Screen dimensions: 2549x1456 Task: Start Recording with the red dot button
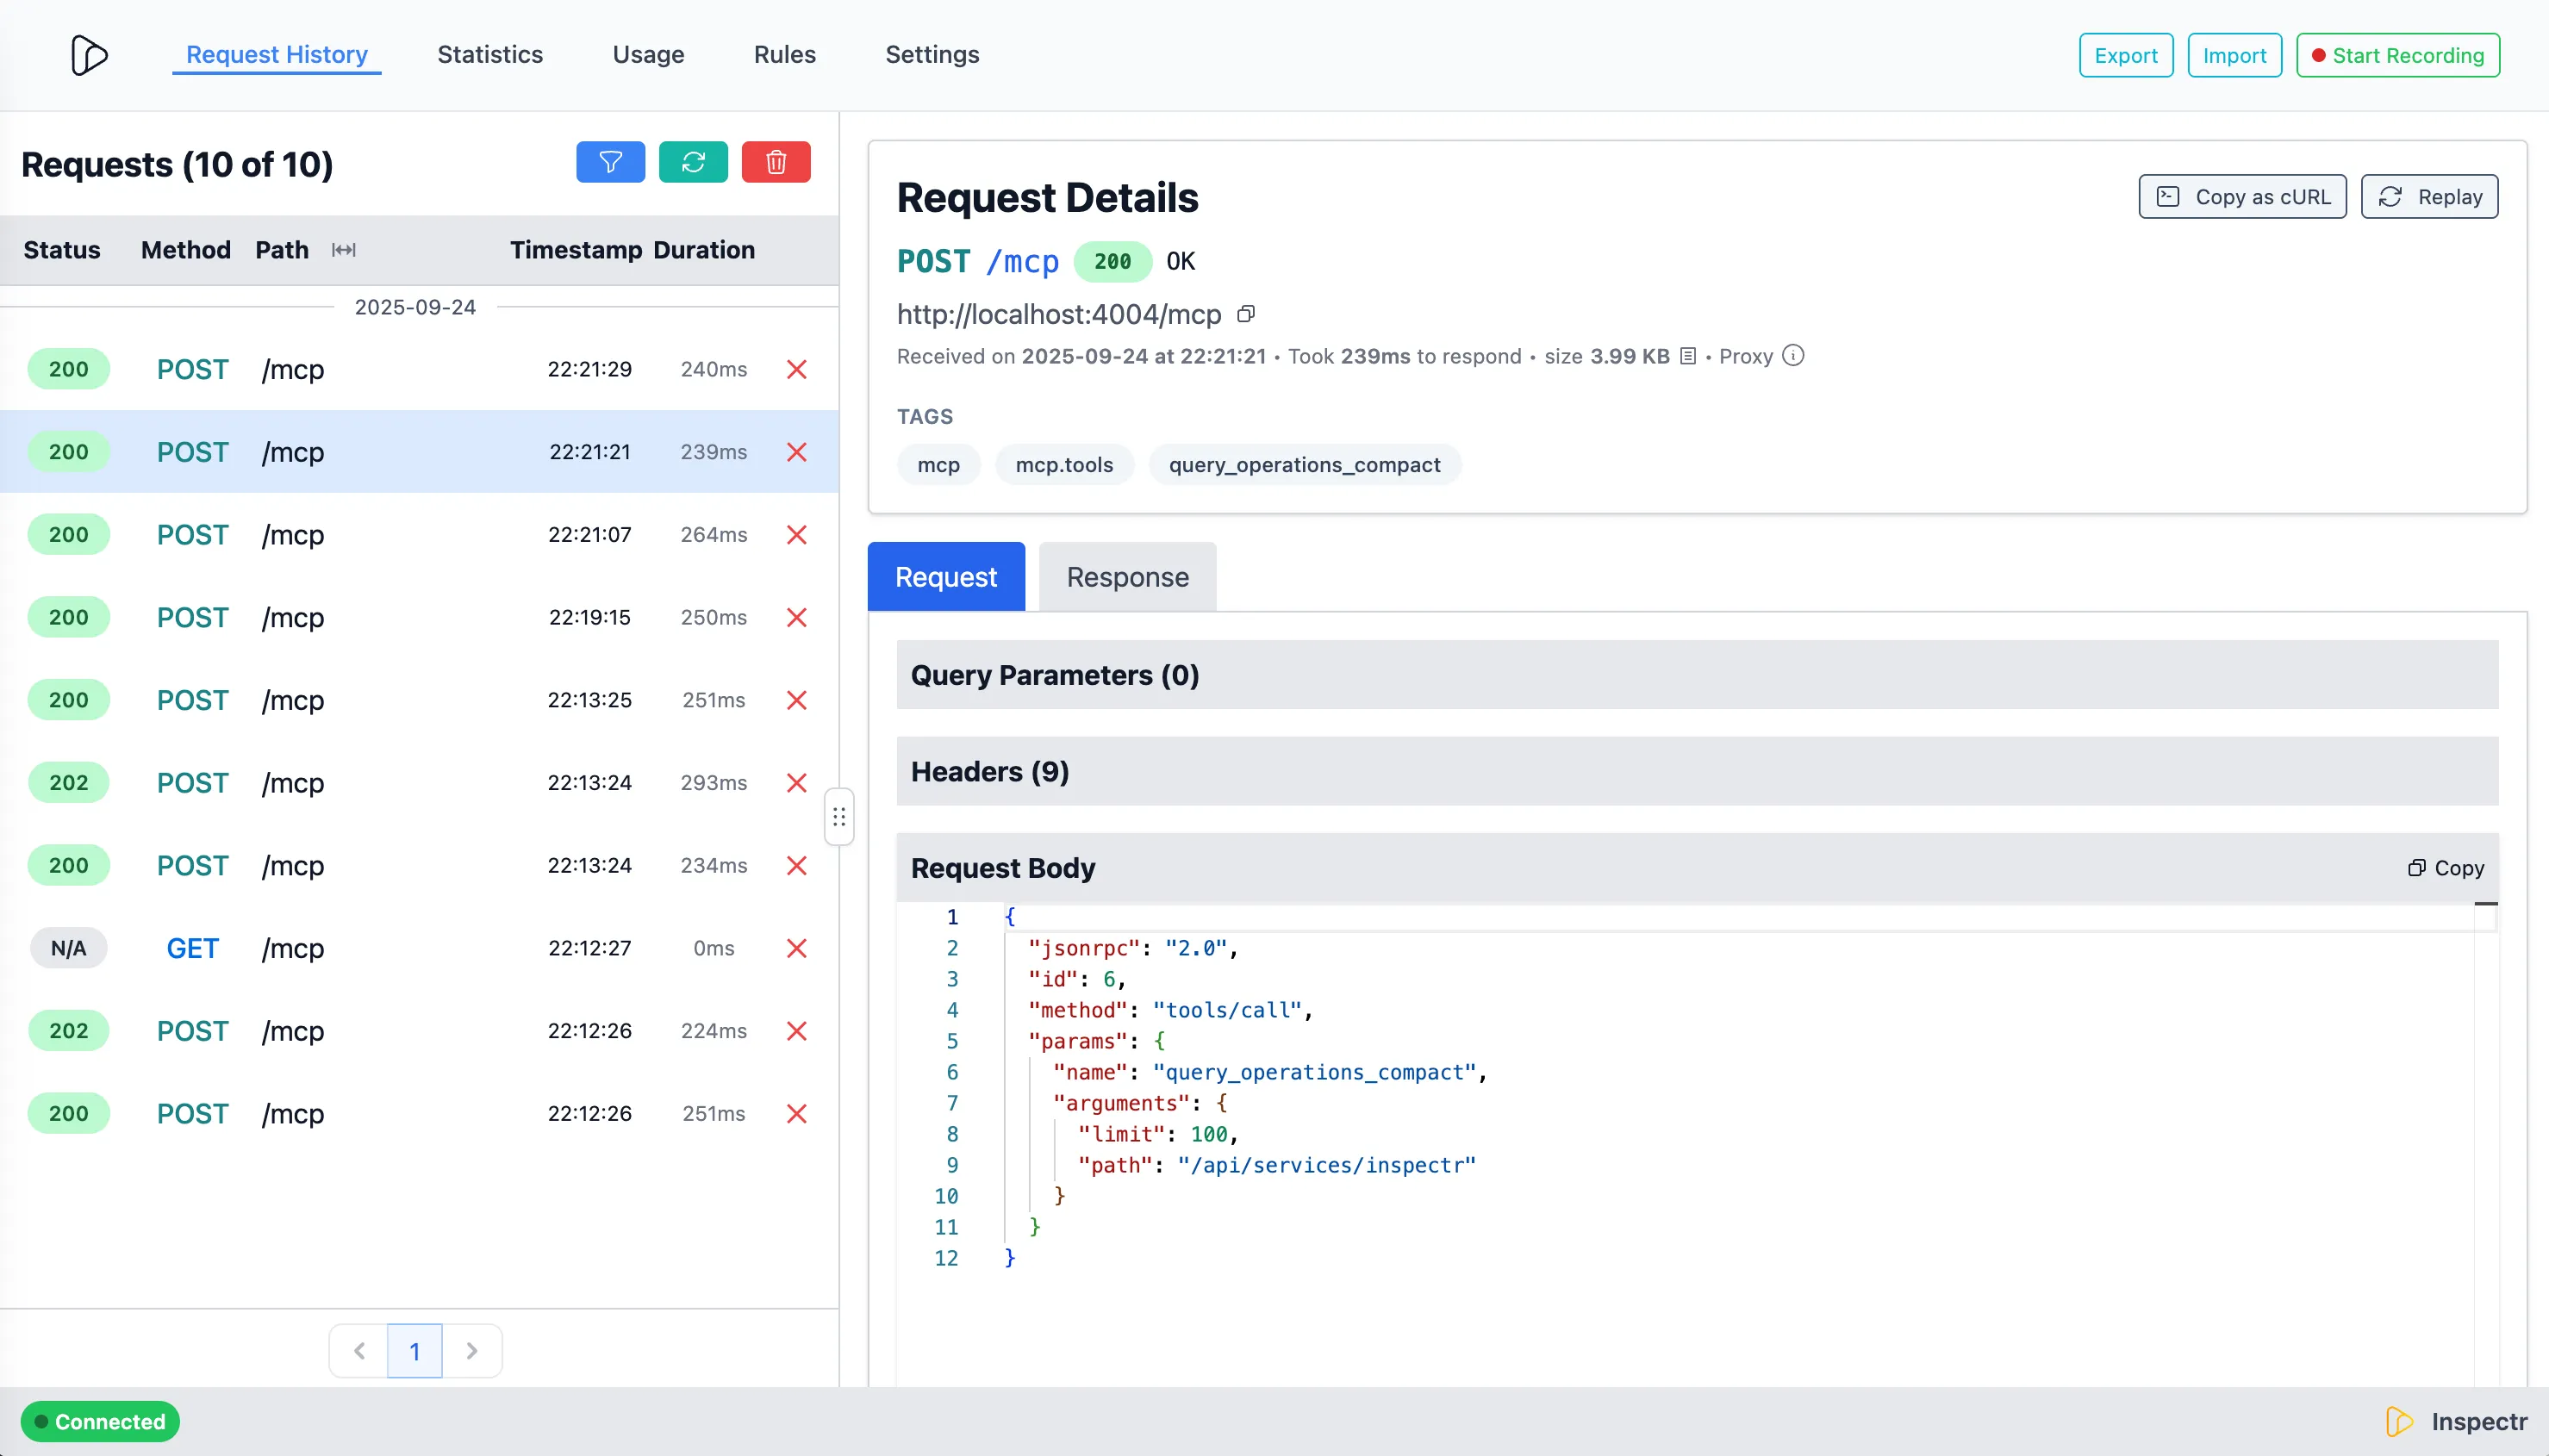[2397, 55]
